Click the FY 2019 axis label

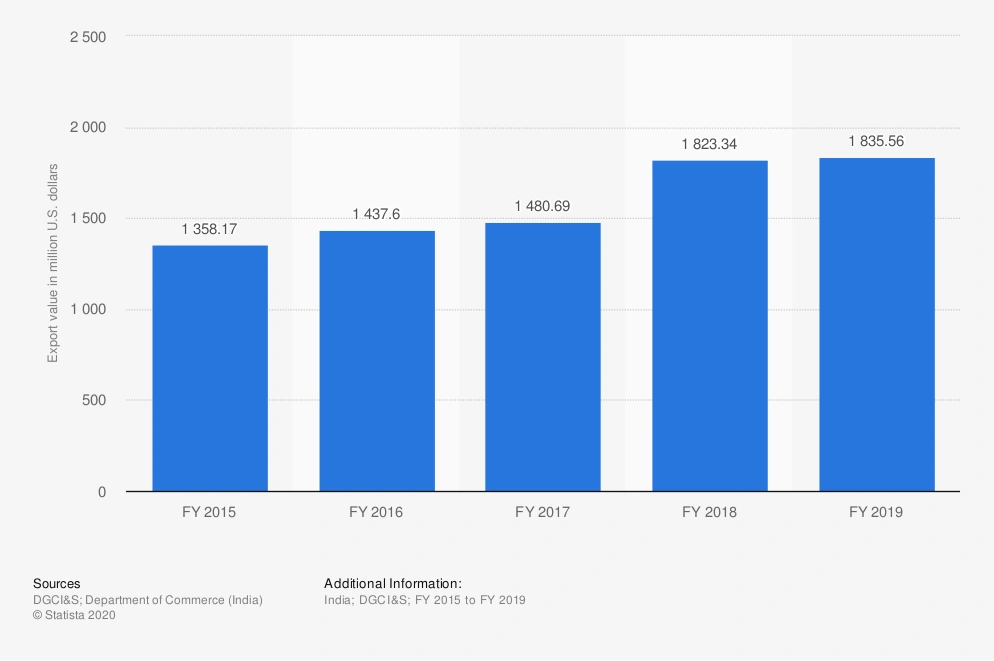[876, 512]
